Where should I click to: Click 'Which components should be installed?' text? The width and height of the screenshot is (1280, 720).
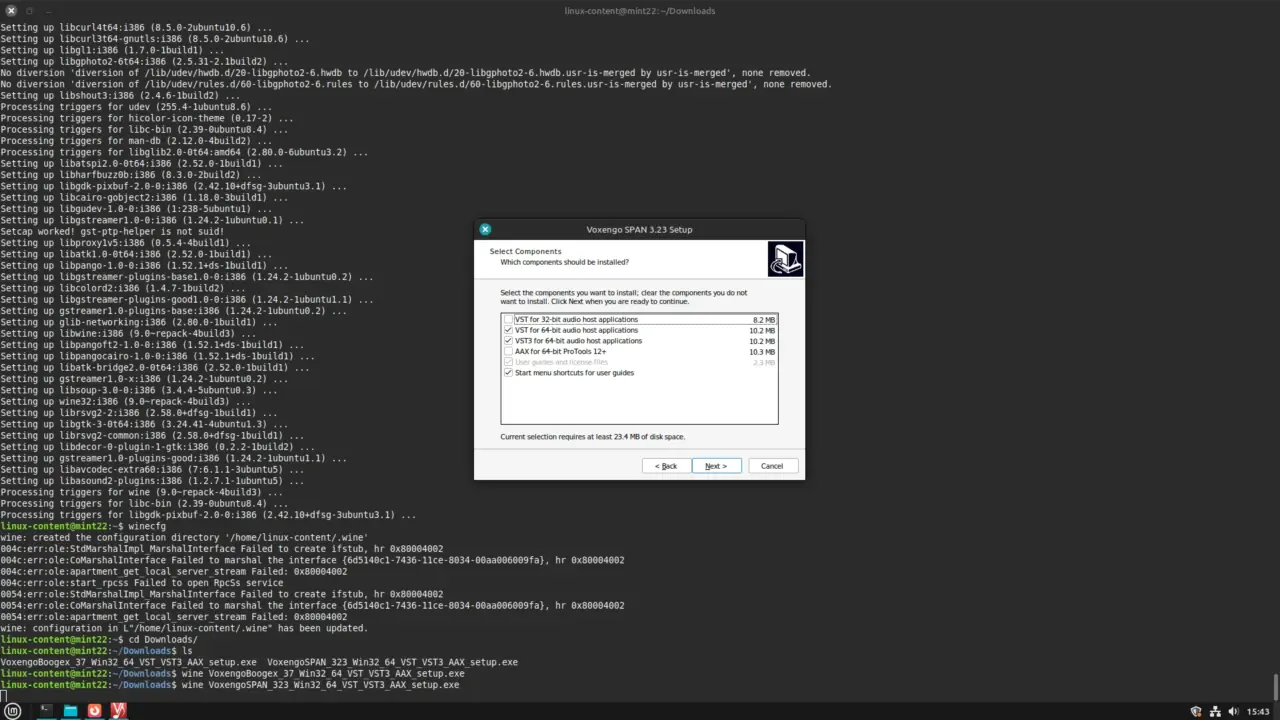point(564,262)
